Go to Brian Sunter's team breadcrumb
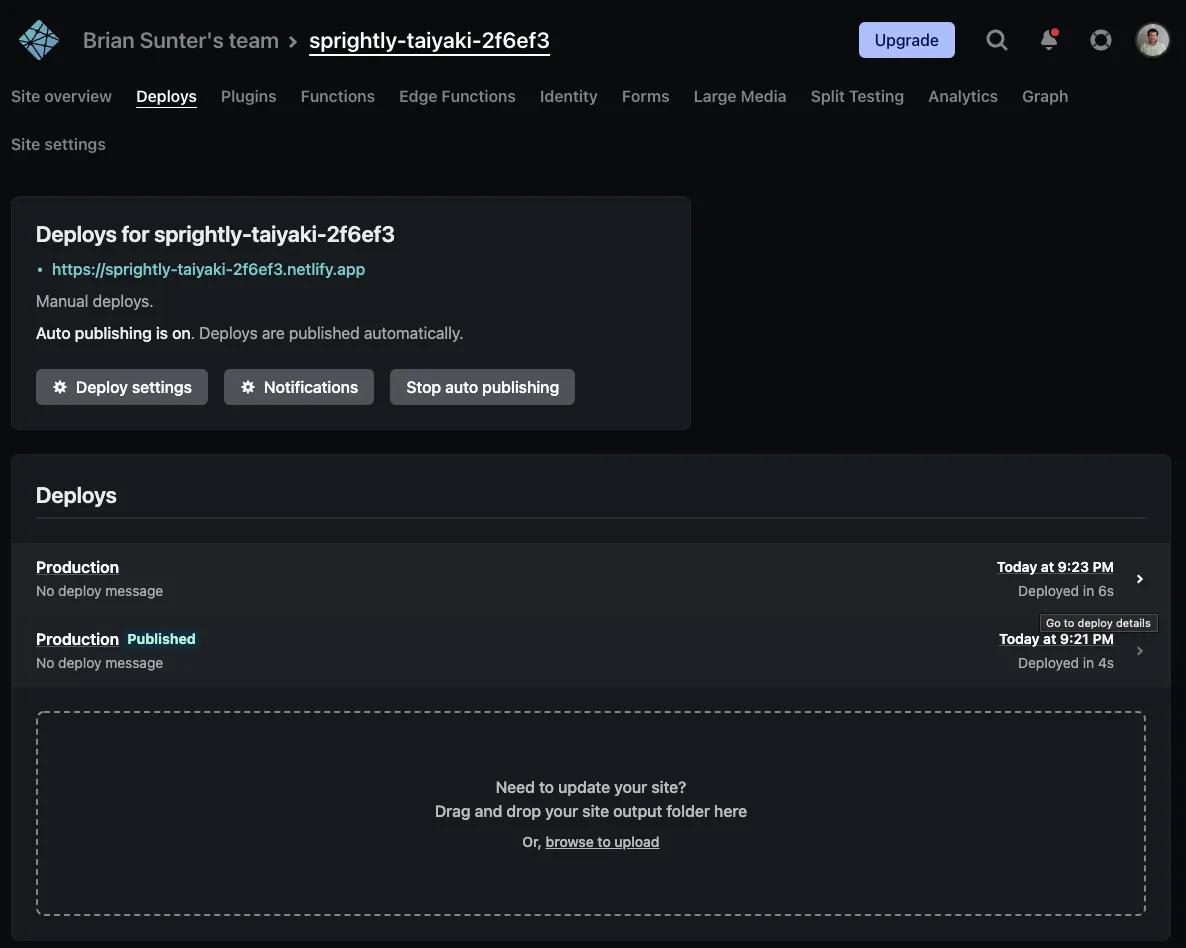 pyautogui.click(x=181, y=41)
